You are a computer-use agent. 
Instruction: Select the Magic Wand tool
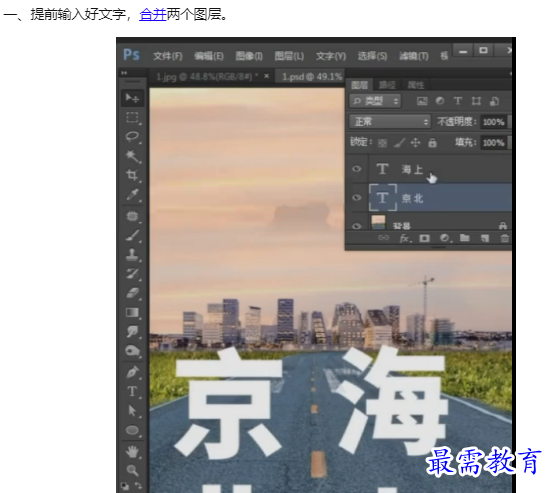coord(132,156)
